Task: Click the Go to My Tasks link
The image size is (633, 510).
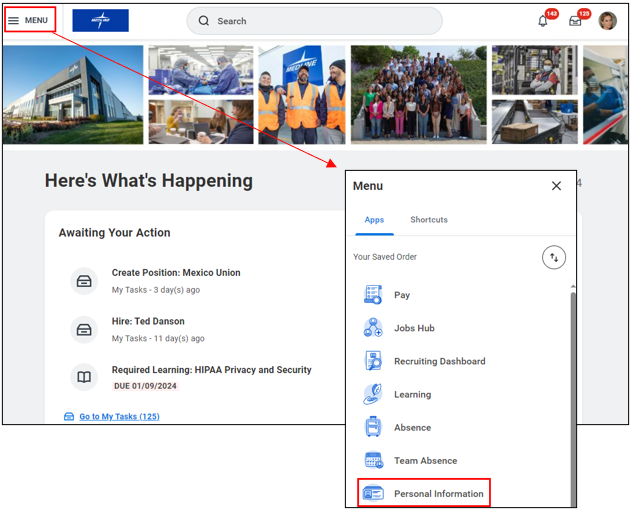Action: click(119, 416)
